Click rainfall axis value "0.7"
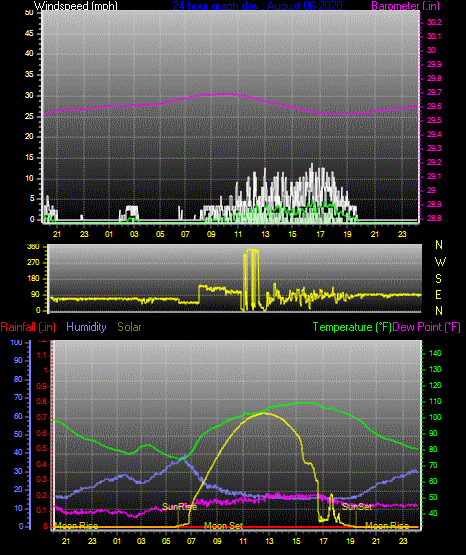Viewport: 466px width, 555px height. coord(41,418)
